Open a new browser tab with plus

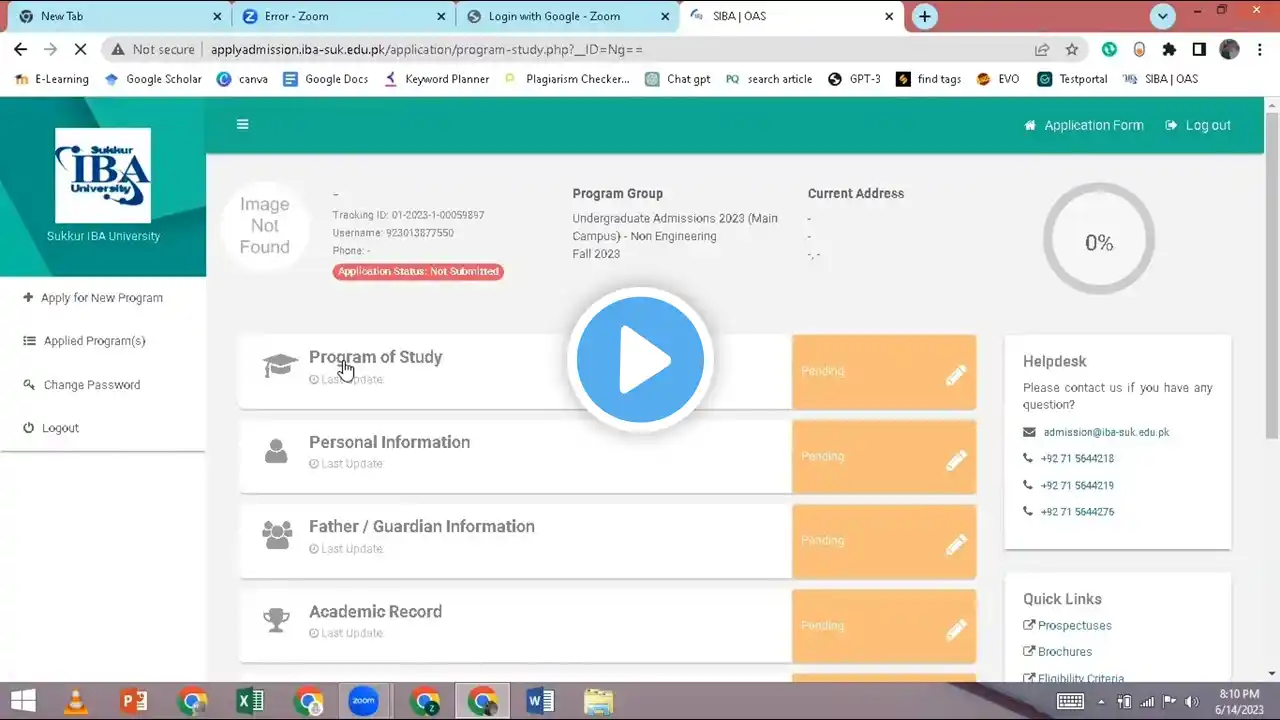[x=925, y=16]
